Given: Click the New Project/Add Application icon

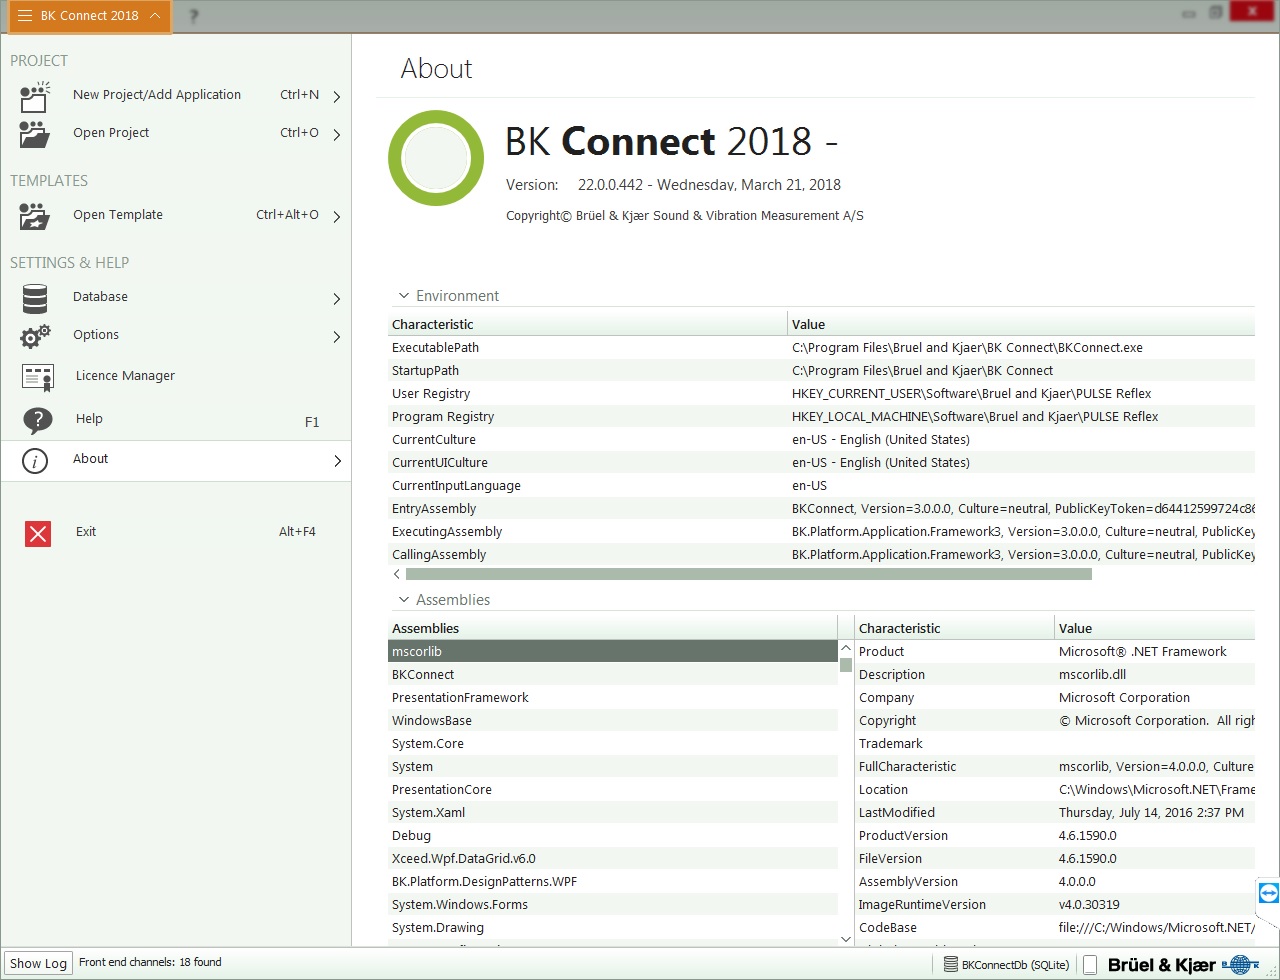Looking at the screenshot, I should (x=35, y=97).
